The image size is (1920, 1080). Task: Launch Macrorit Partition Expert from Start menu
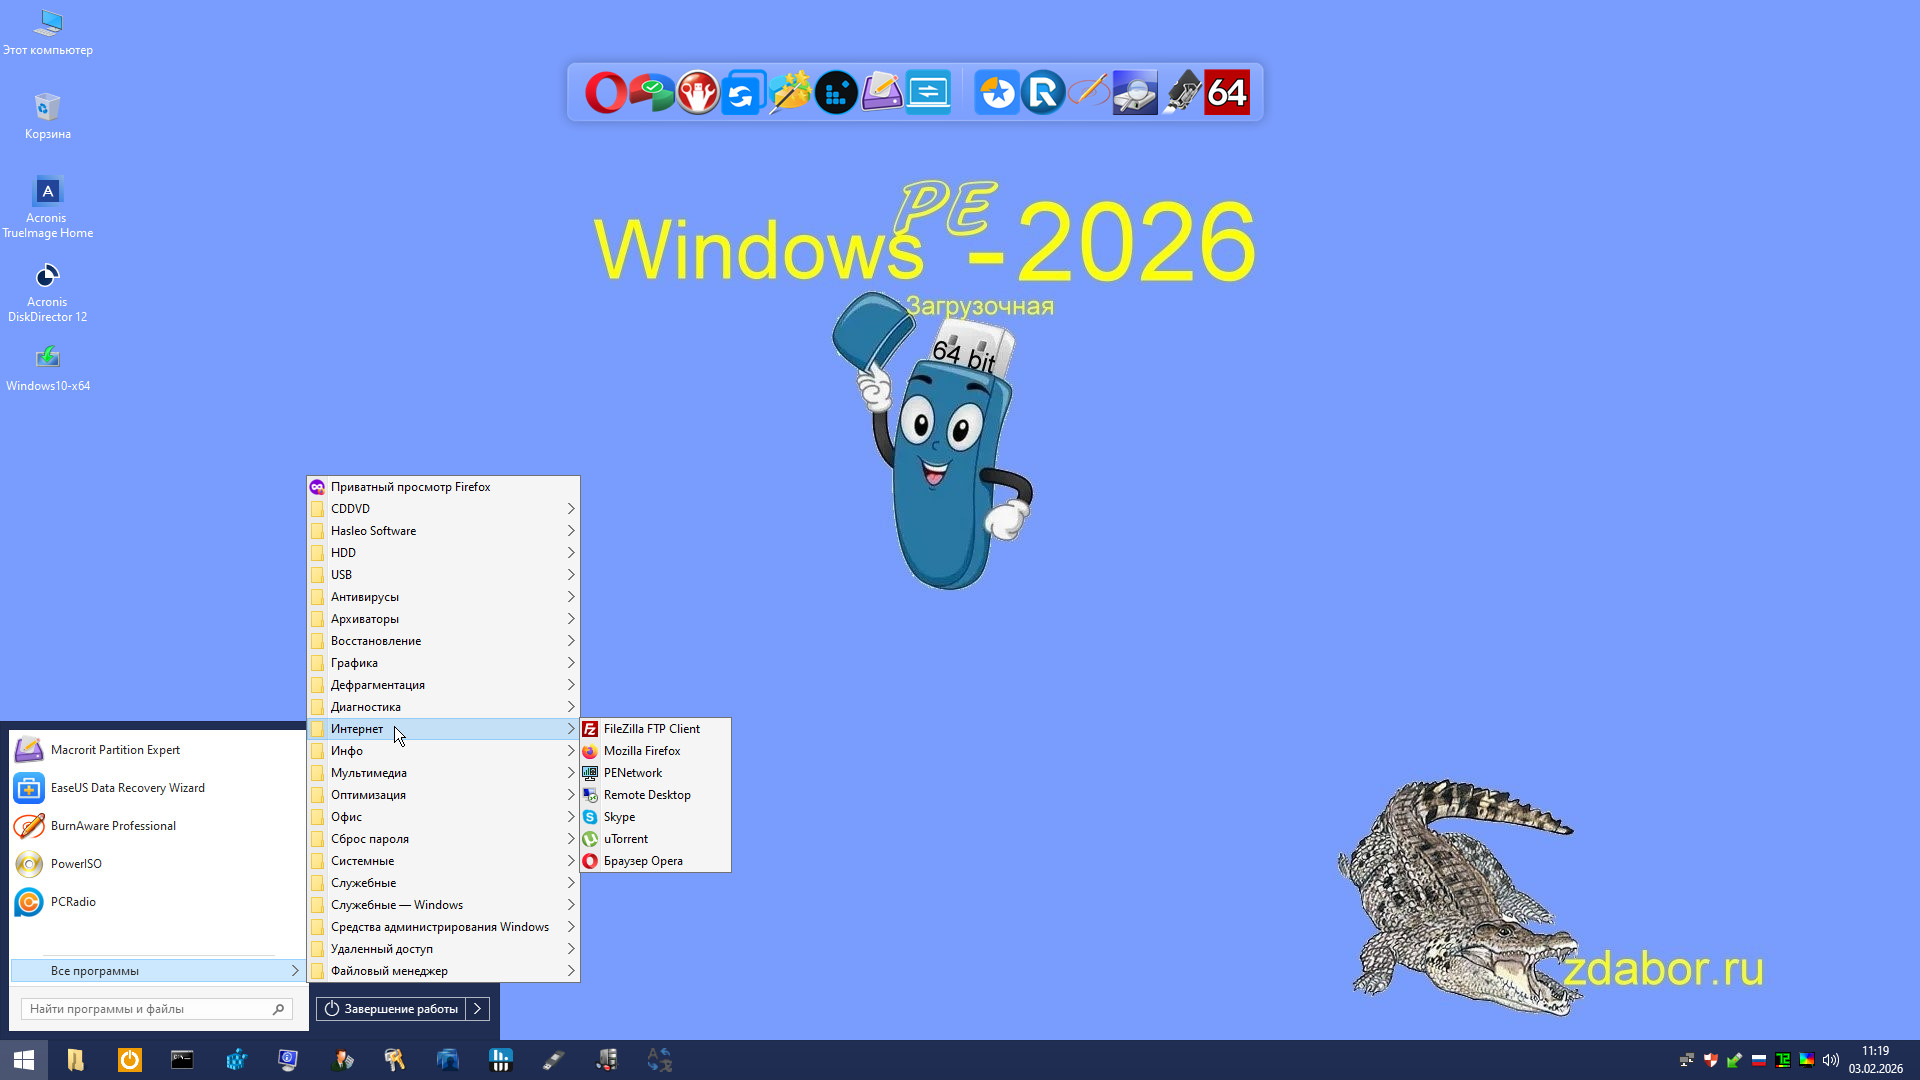point(115,750)
